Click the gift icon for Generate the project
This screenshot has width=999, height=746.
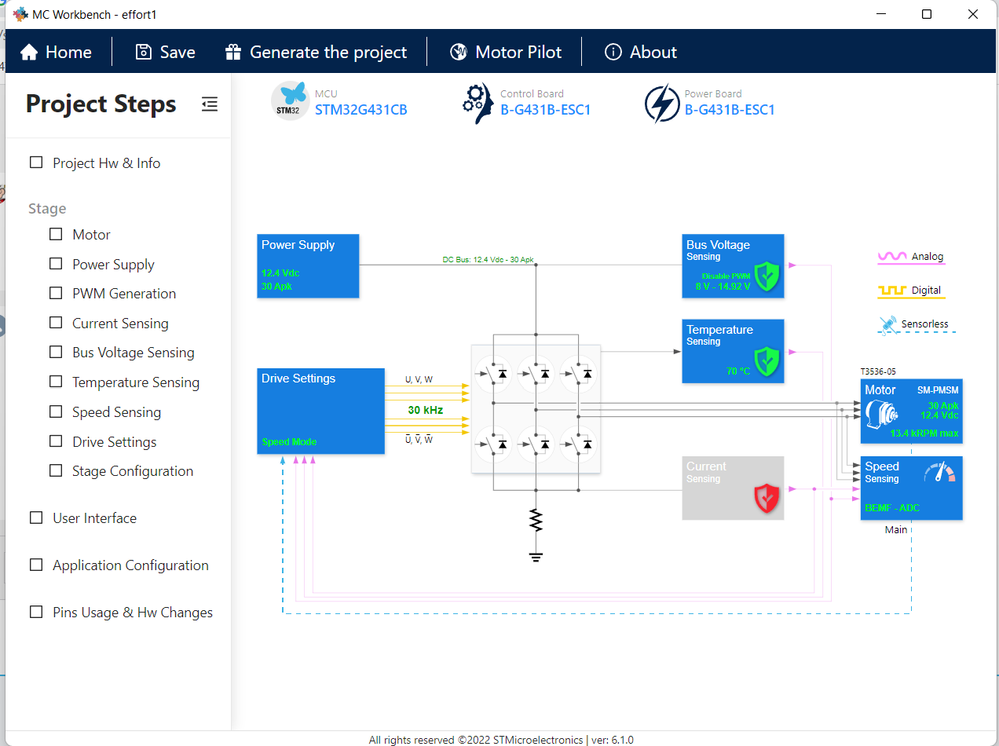(233, 52)
